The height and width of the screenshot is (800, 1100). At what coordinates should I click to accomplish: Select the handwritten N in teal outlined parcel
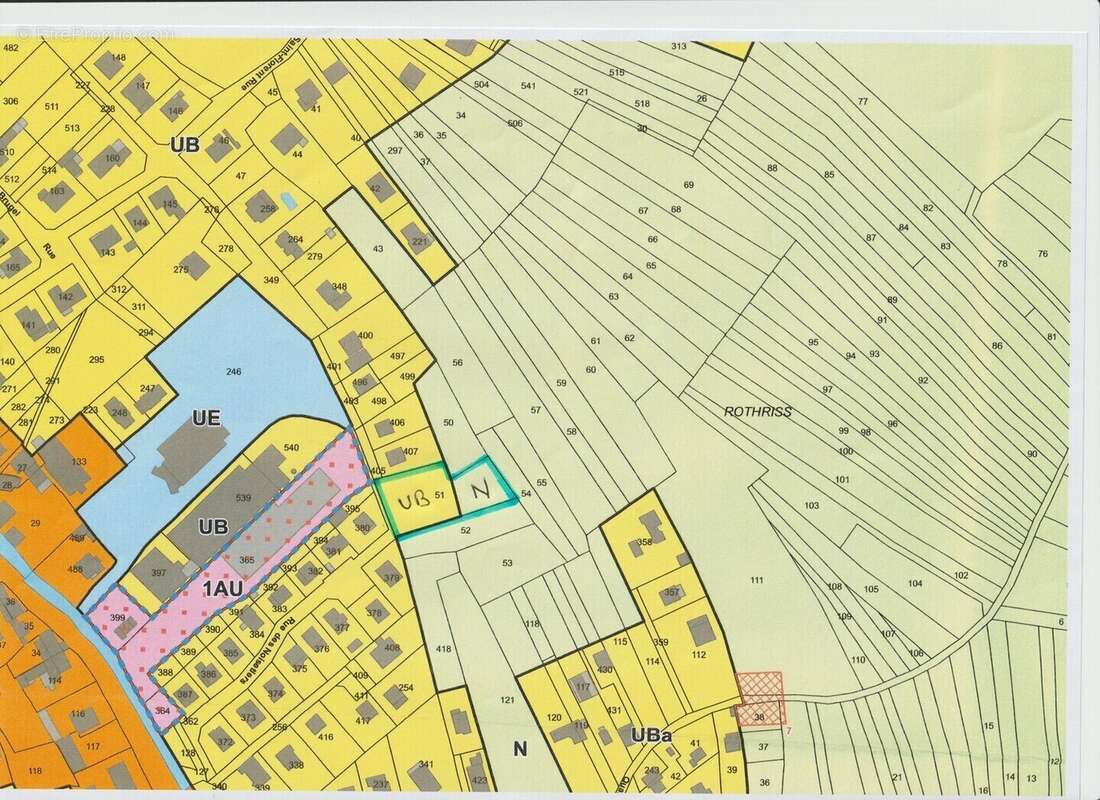(x=479, y=489)
